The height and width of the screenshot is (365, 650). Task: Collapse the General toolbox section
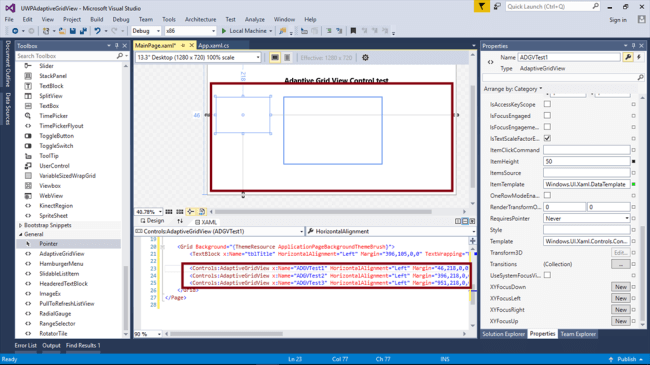[x=20, y=234]
